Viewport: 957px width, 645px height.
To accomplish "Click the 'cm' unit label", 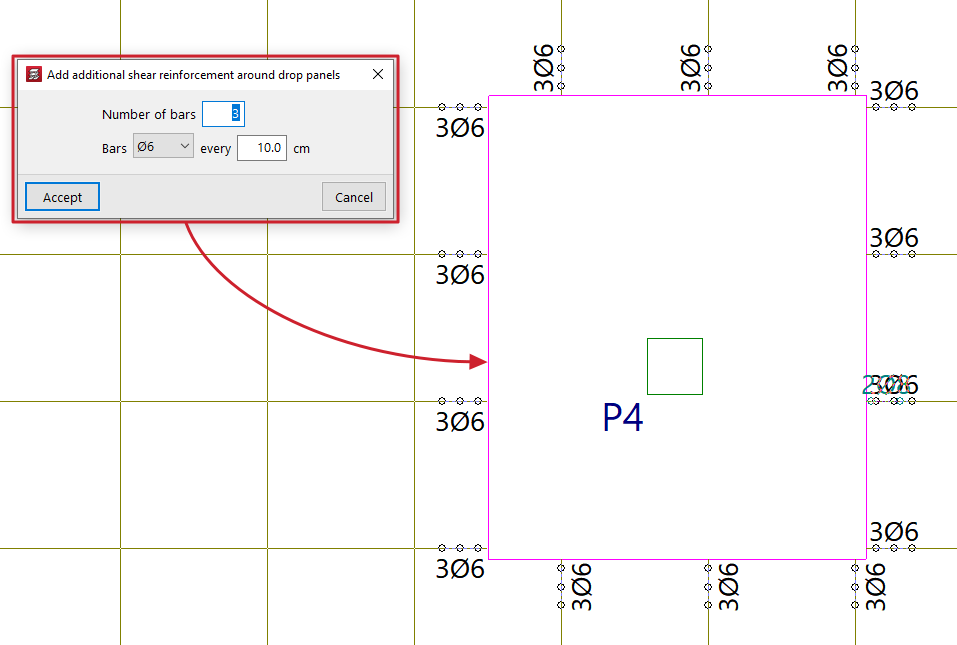I will [x=302, y=149].
